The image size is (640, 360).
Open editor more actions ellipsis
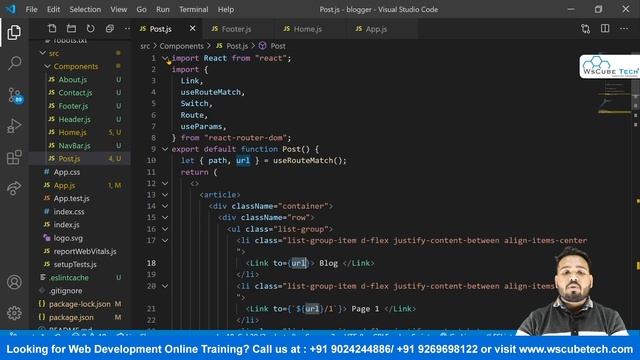(624, 29)
